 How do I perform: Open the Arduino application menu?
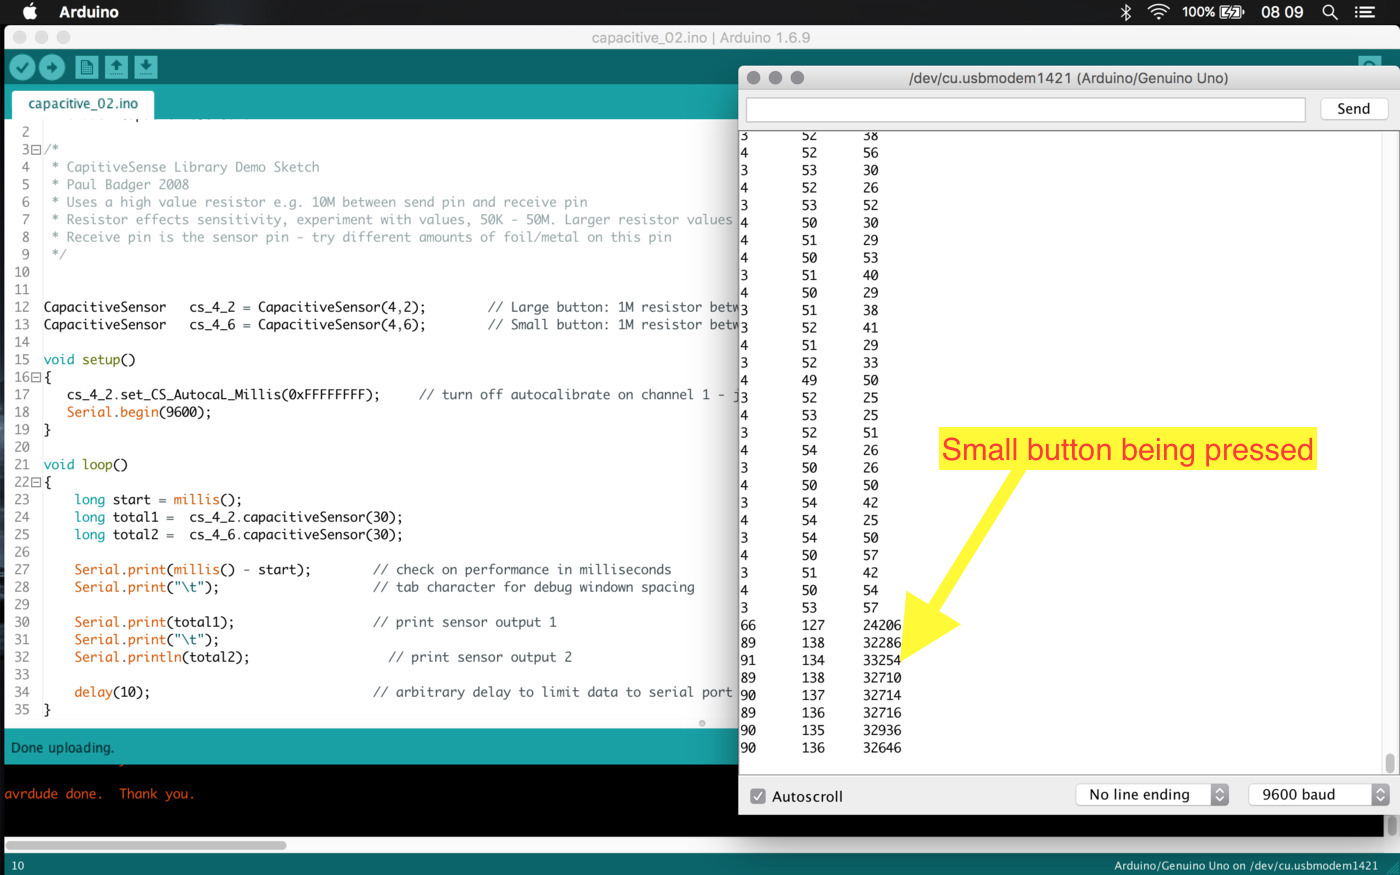88,12
